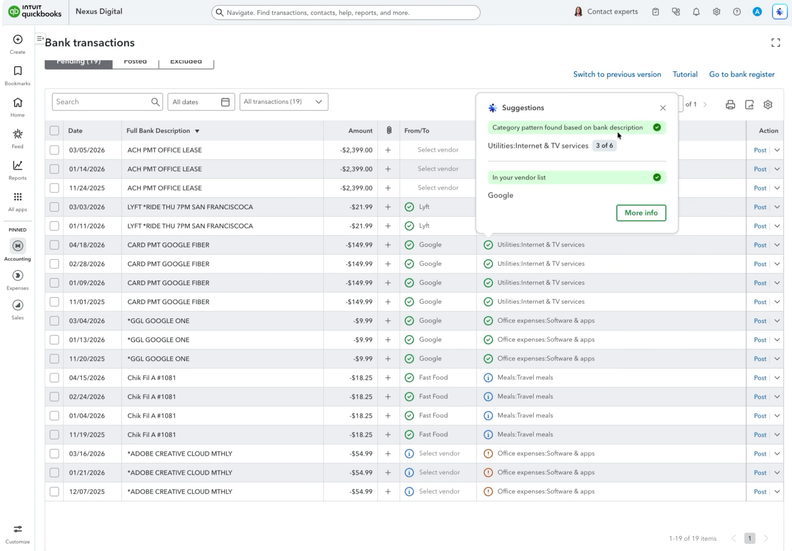The image size is (792, 551).
Task: Click More info in Suggestions
Action: [x=641, y=213]
